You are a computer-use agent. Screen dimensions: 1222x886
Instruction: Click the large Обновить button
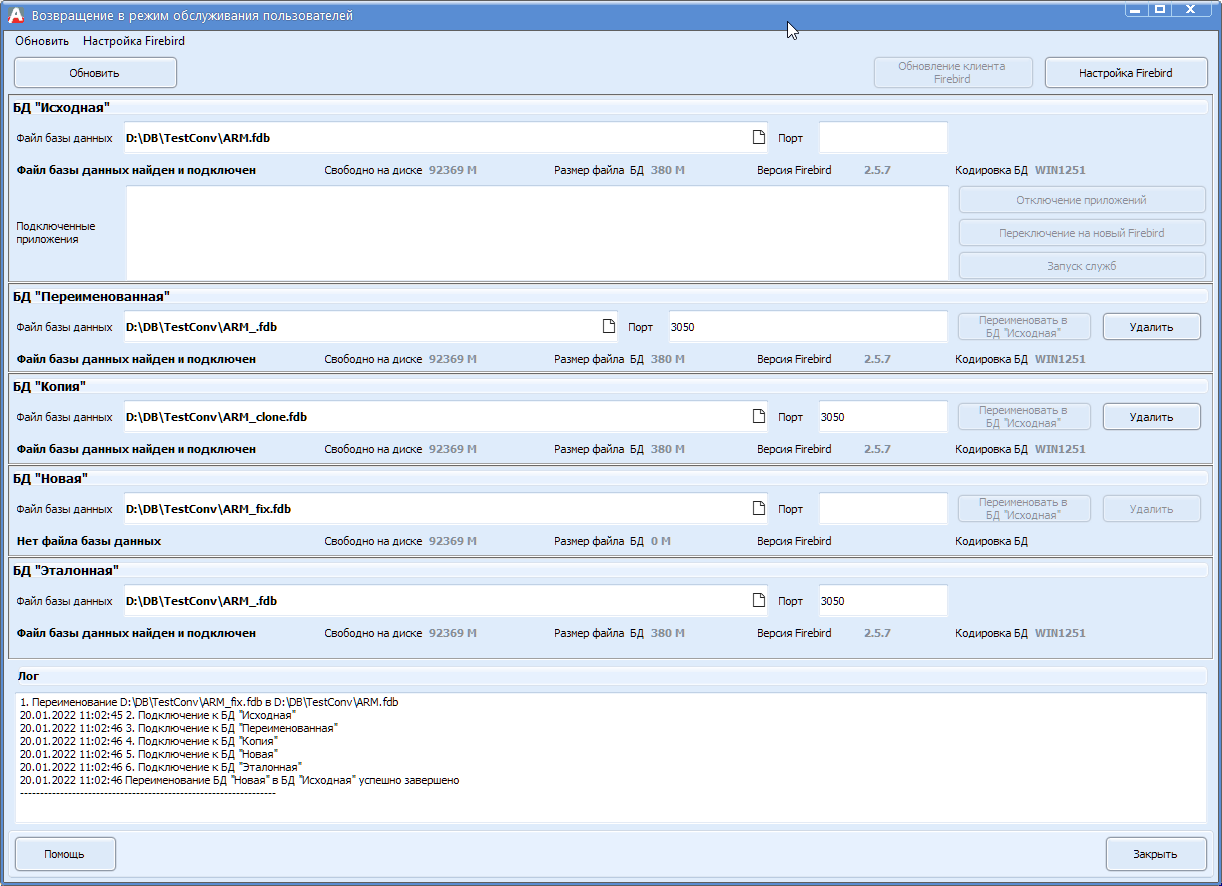click(x=95, y=73)
